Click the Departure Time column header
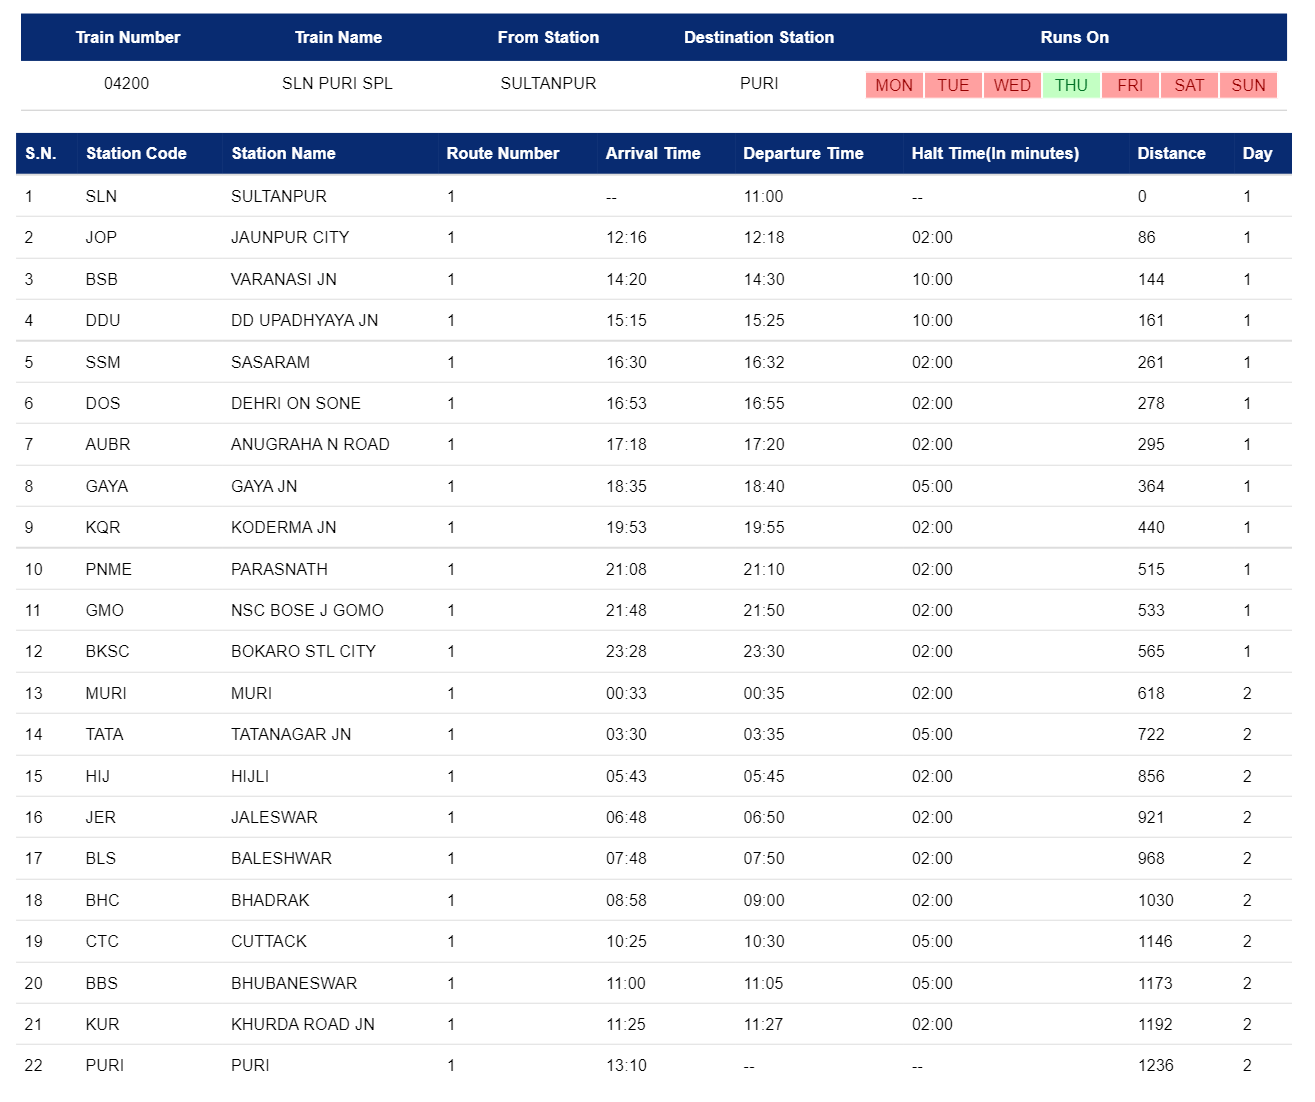Image resolution: width=1315 pixels, height=1102 pixels. pyautogui.click(x=803, y=153)
